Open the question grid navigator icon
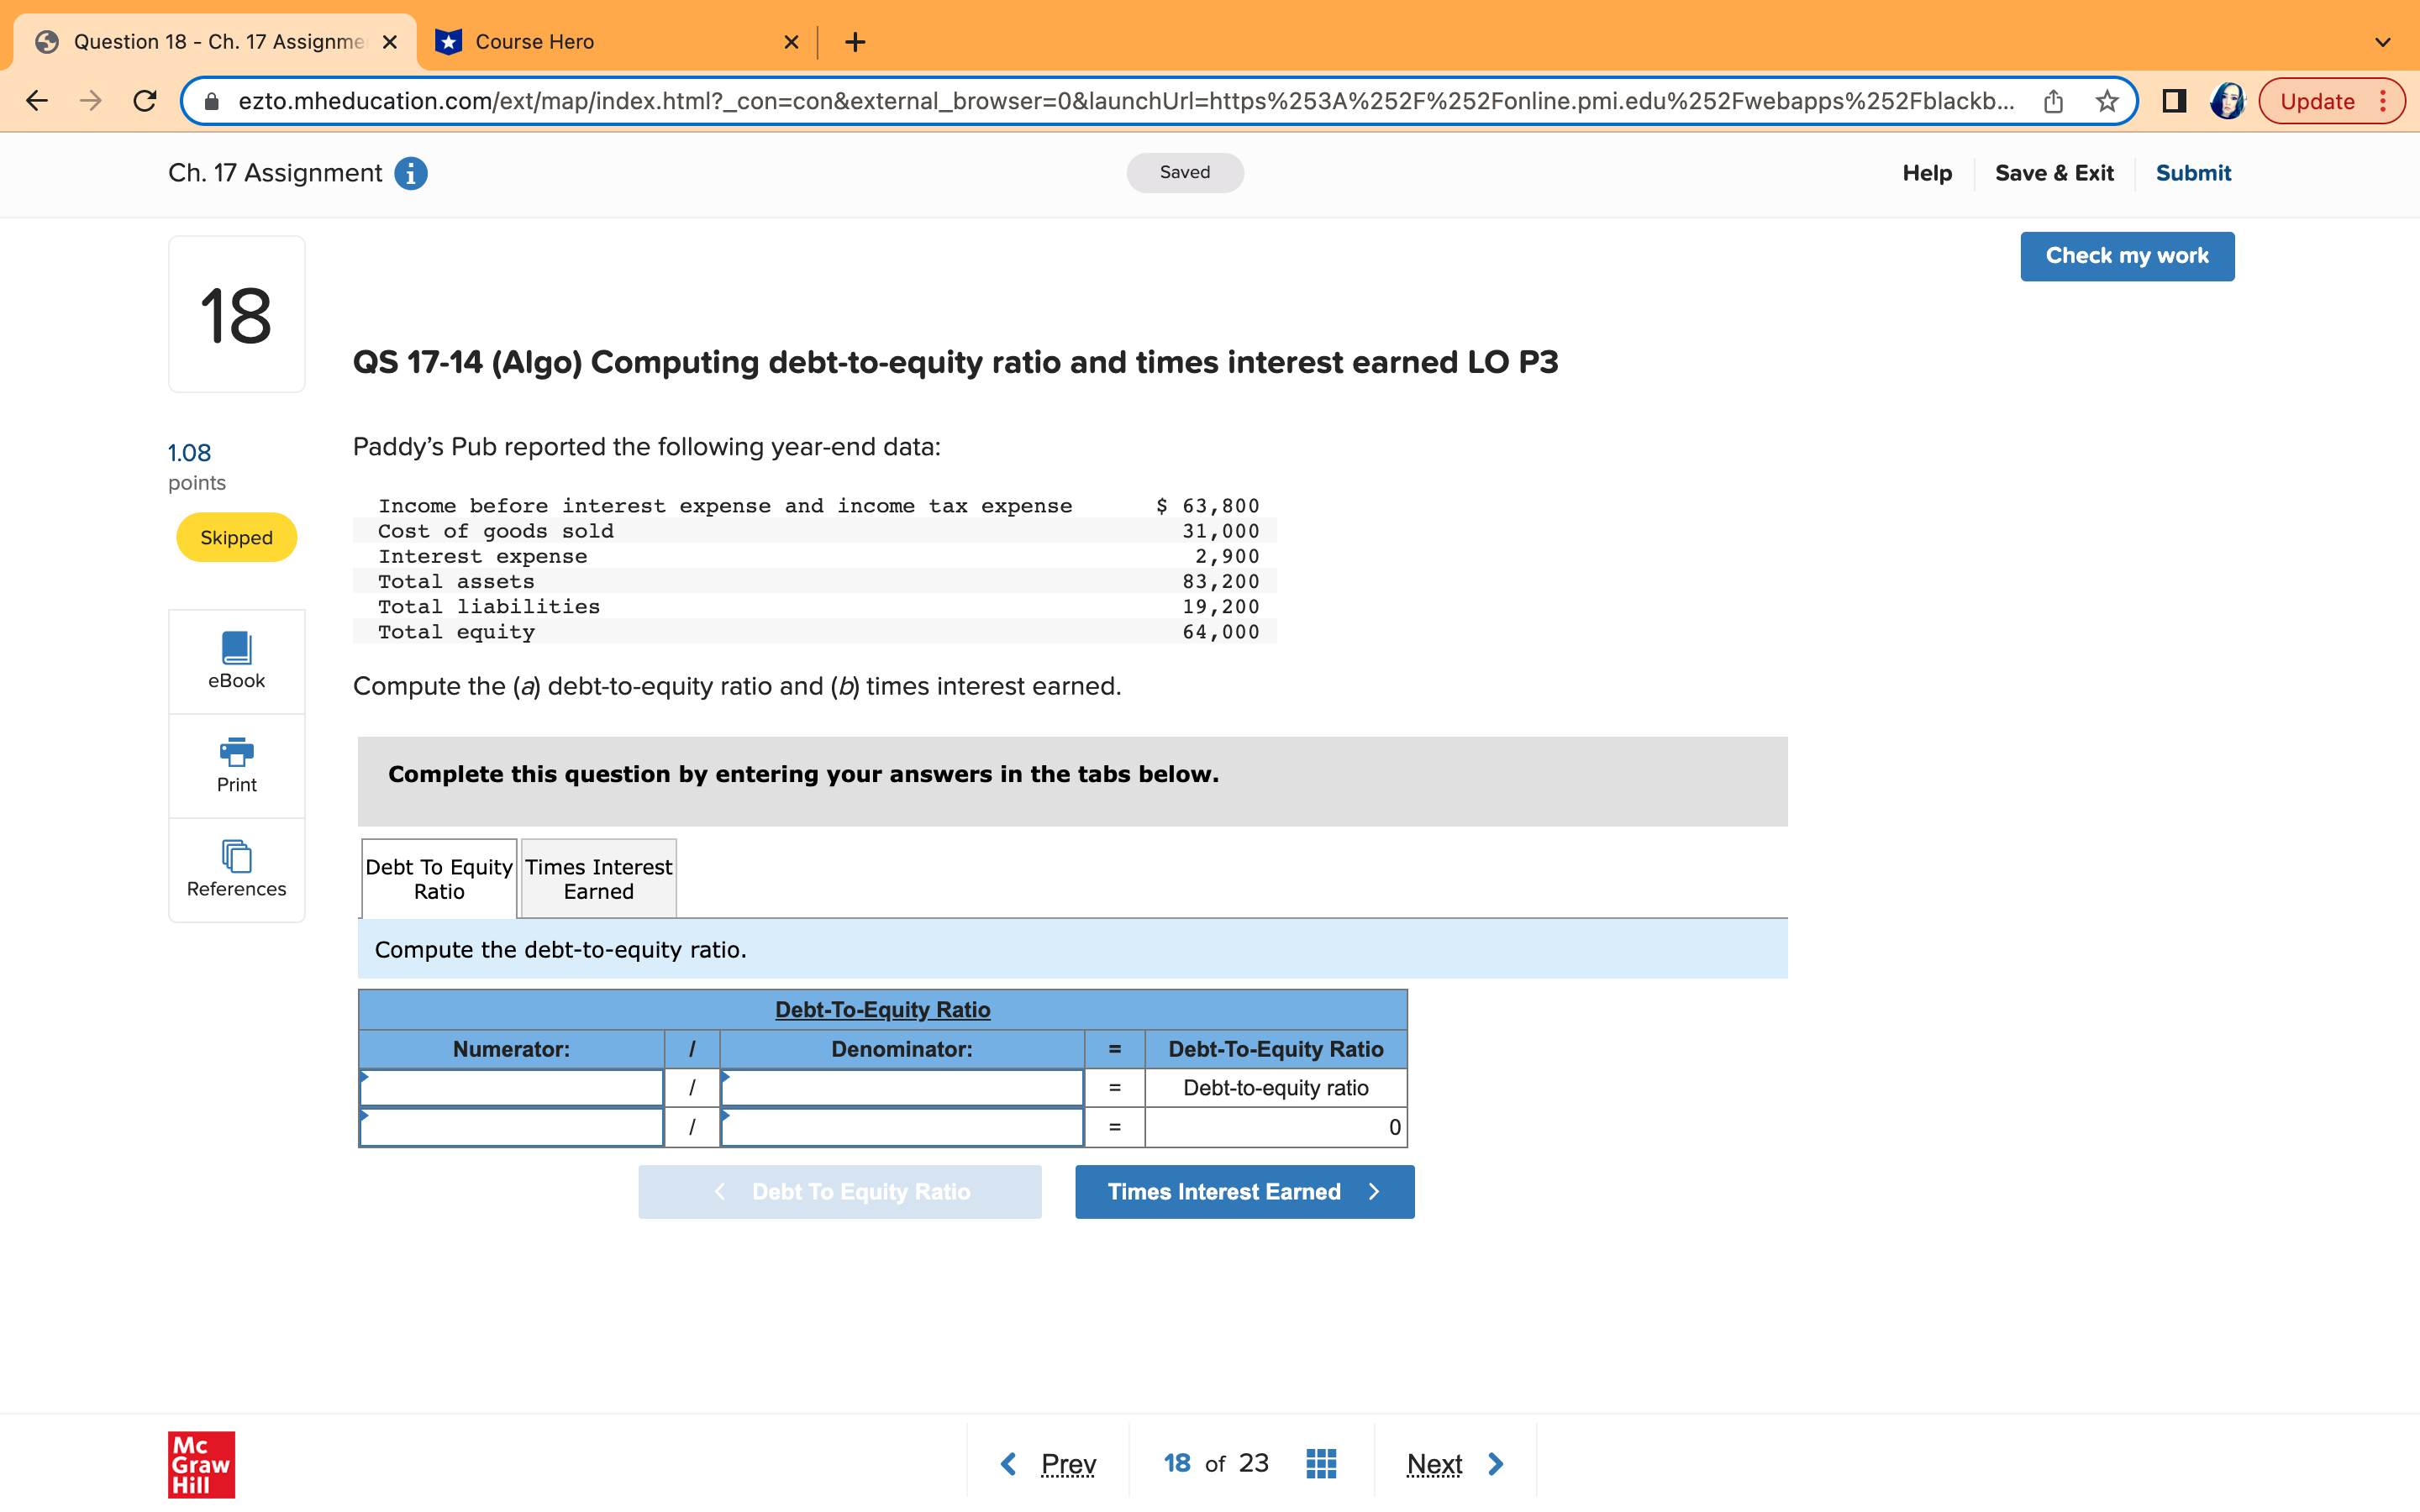 (x=1320, y=1462)
